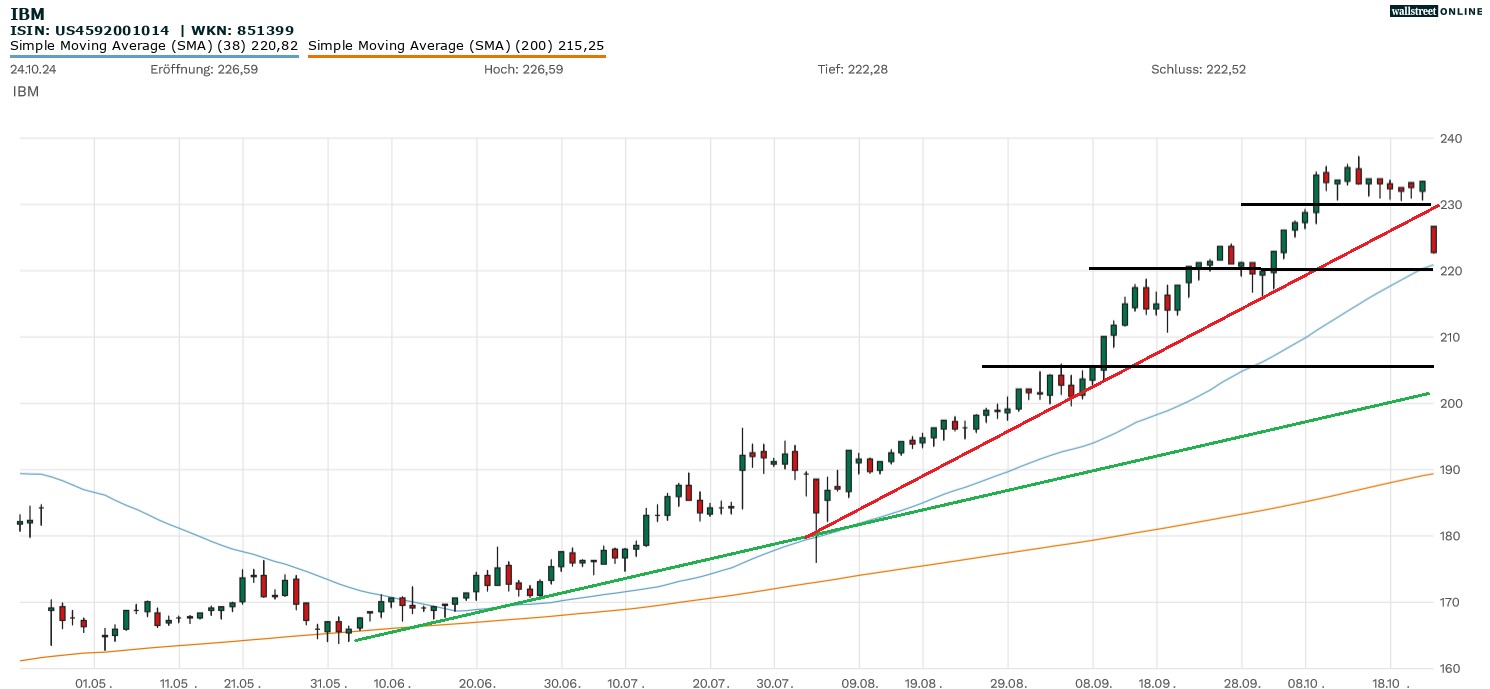Click the black resistance line at 230
Viewport: 1490px width, 689px height.
[1336, 204]
